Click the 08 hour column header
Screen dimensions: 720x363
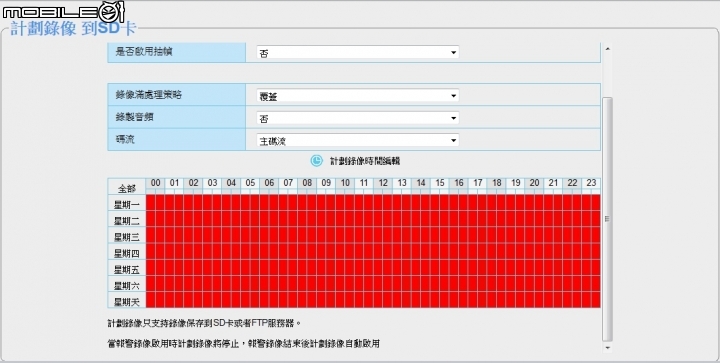[x=307, y=183]
